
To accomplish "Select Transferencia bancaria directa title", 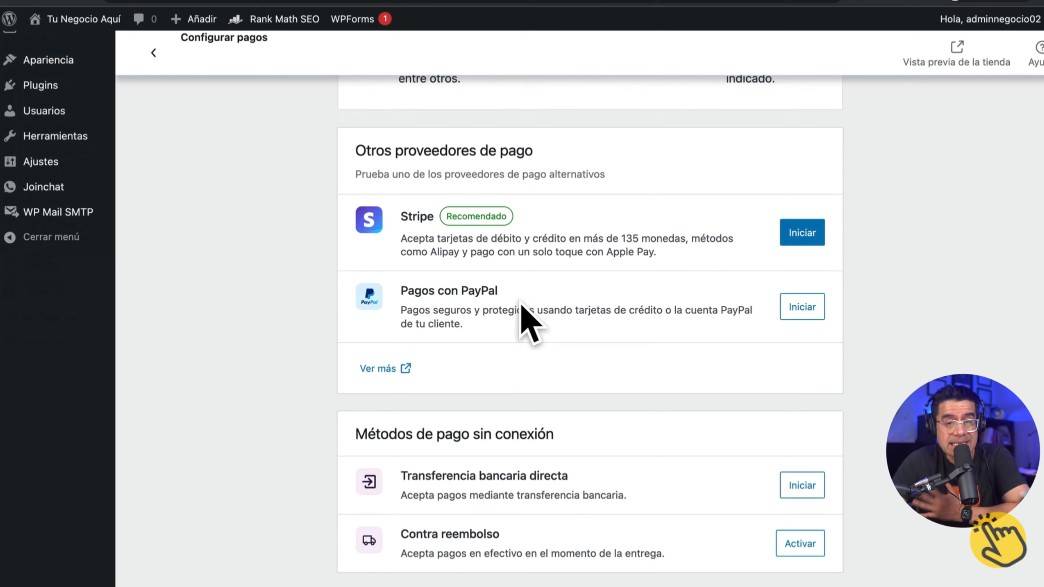I will pos(484,476).
